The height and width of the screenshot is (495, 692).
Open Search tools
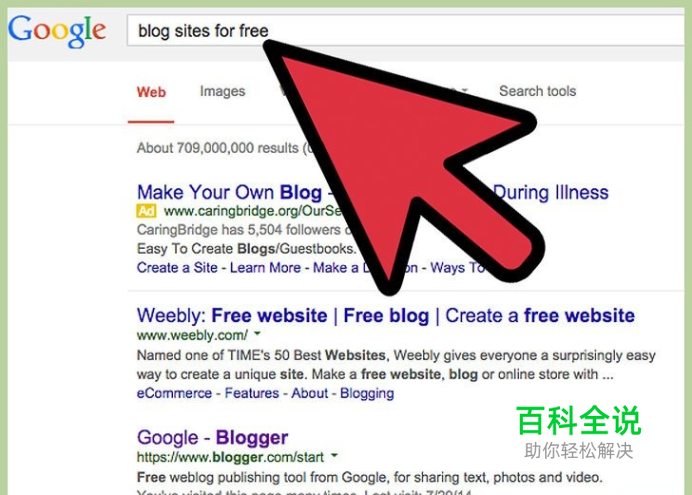538,91
